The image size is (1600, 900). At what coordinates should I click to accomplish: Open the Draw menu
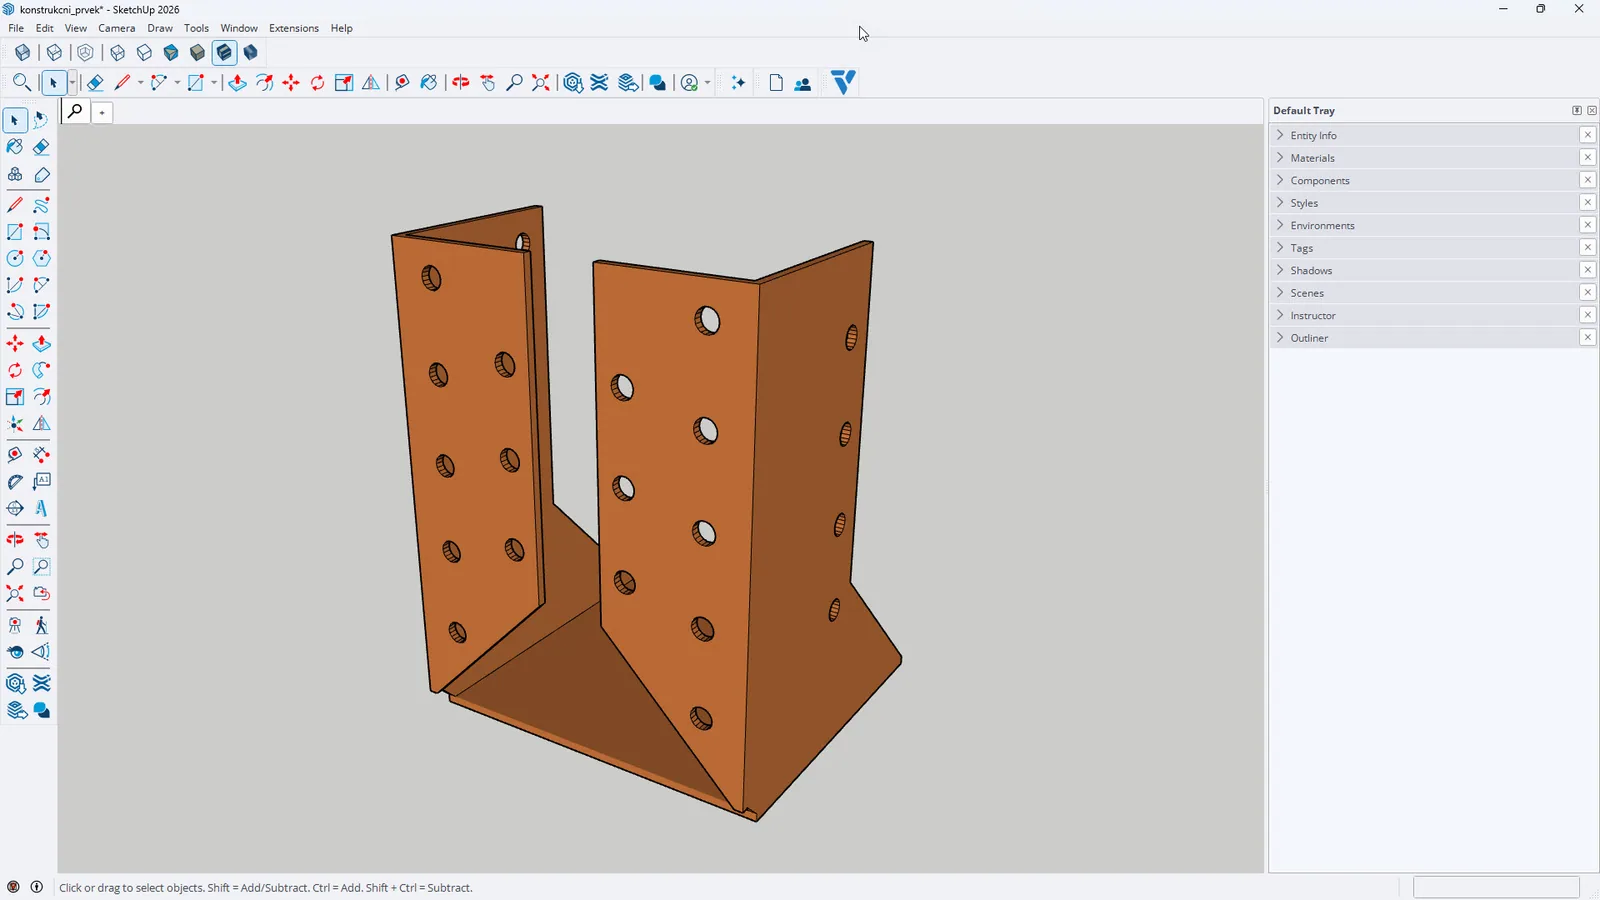tap(160, 28)
